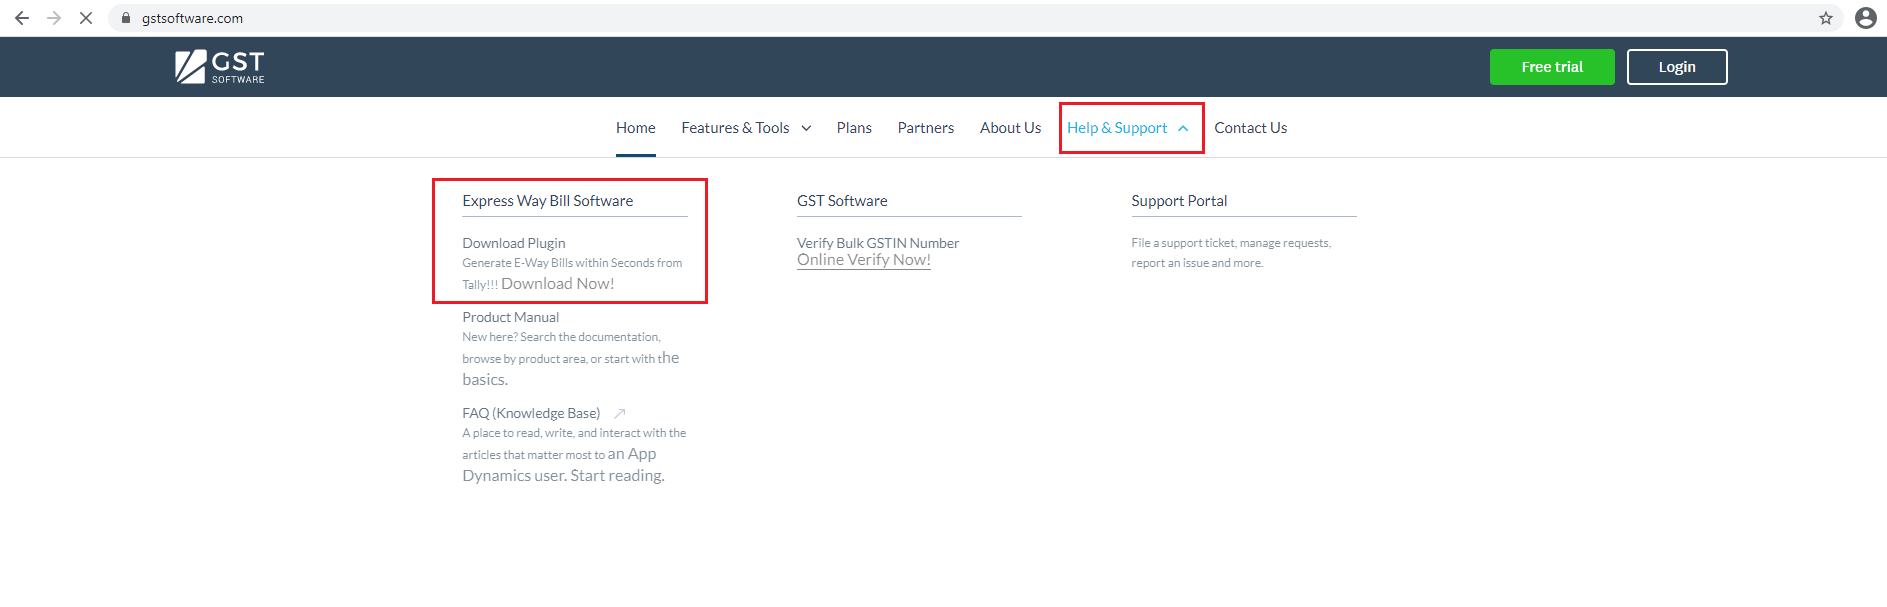This screenshot has height=607, width=1887.
Task: Open the Product Manual link
Action: tap(511, 317)
